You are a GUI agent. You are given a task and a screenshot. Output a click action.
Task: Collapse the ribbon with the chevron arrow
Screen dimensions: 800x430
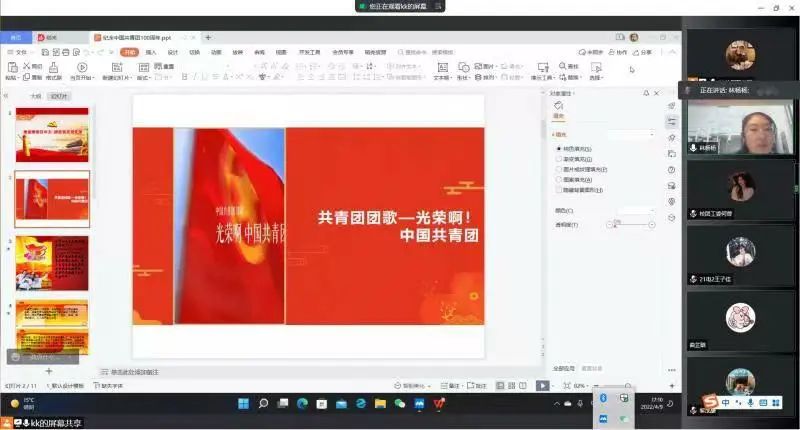[672, 52]
